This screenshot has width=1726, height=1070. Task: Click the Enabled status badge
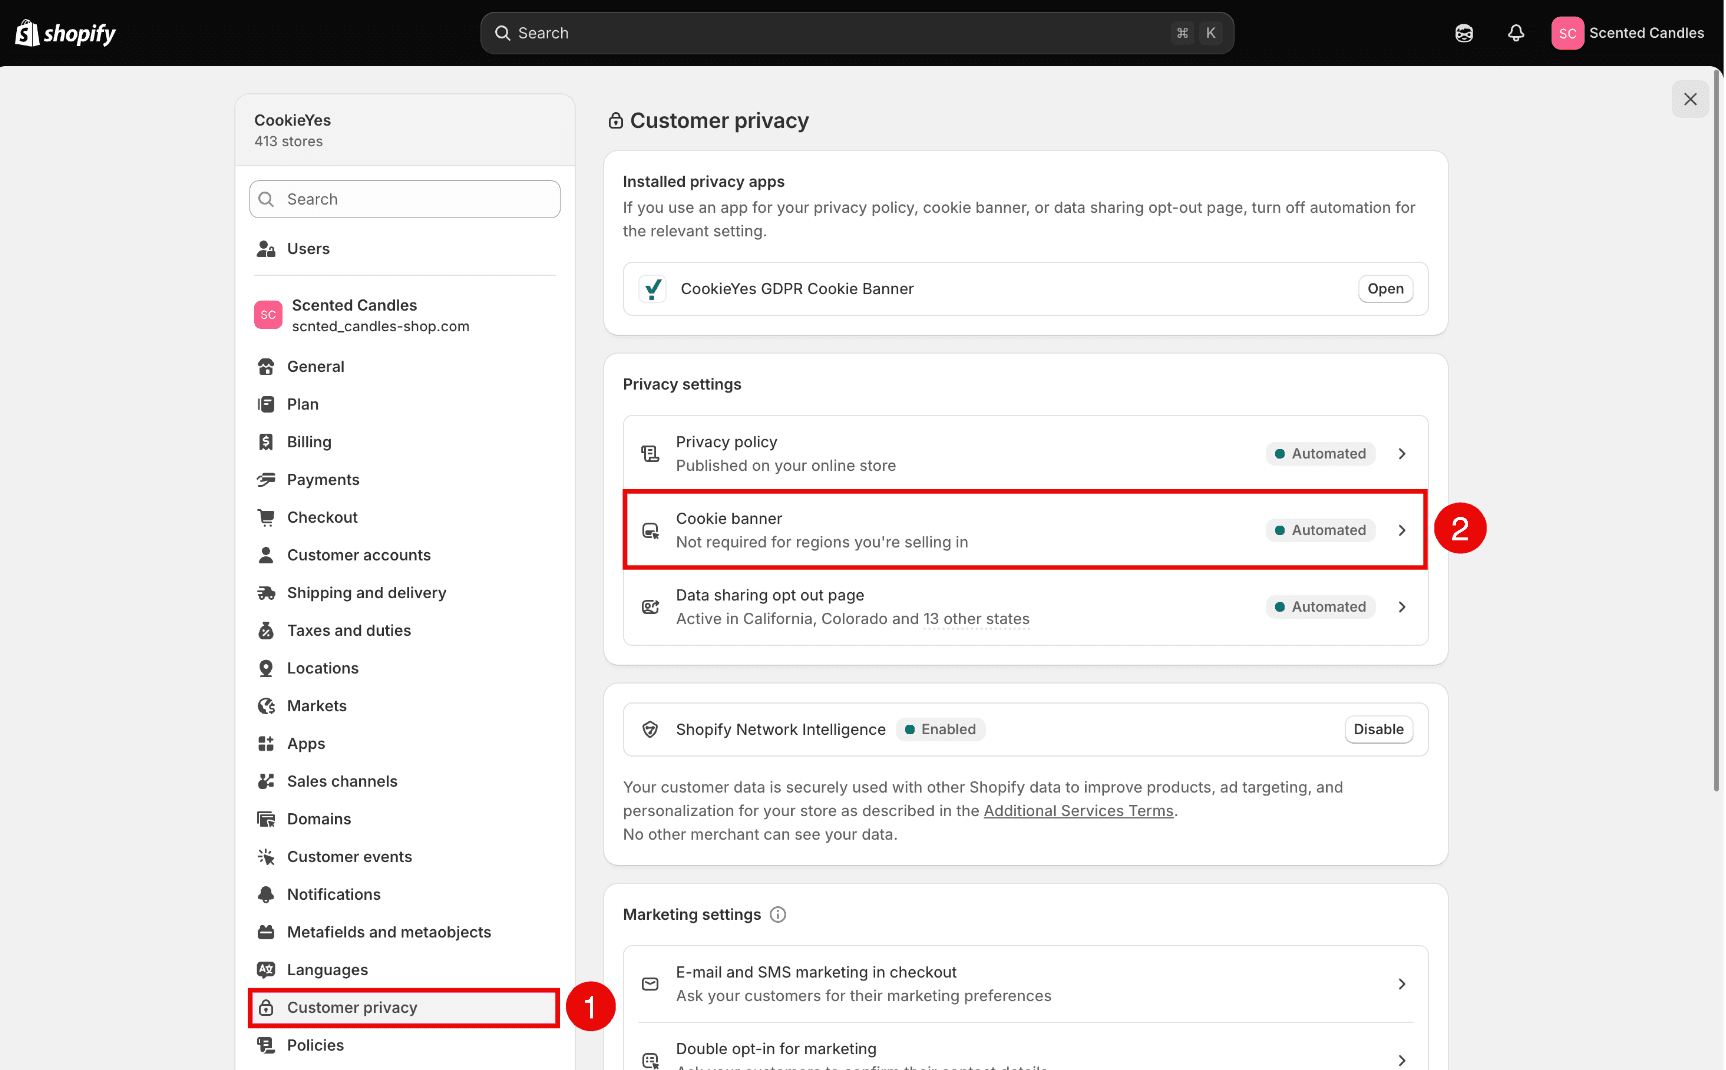tap(940, 729)
